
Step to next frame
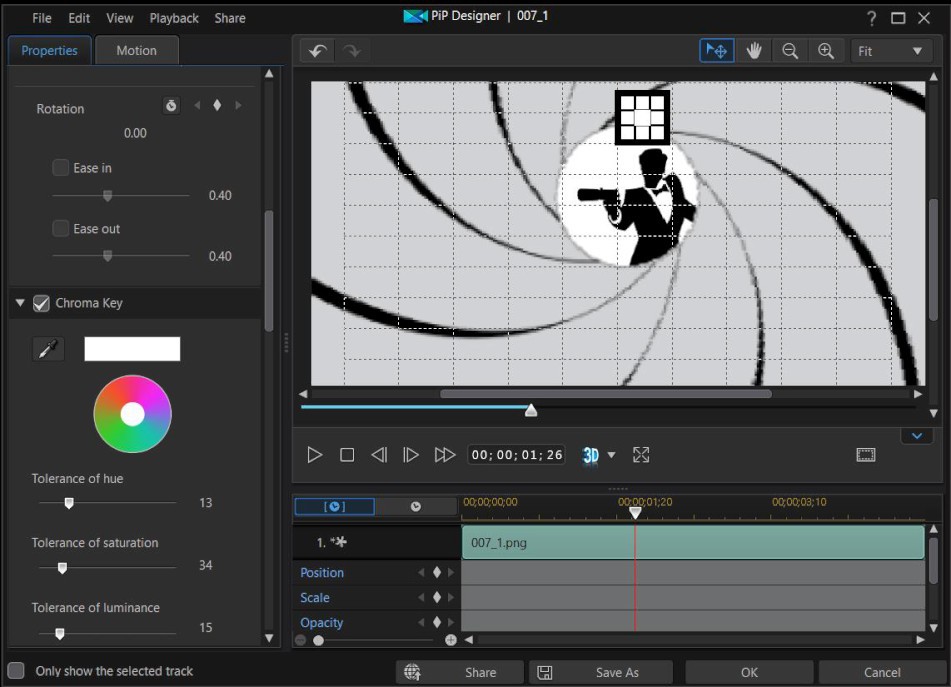(x=411, y=455)
